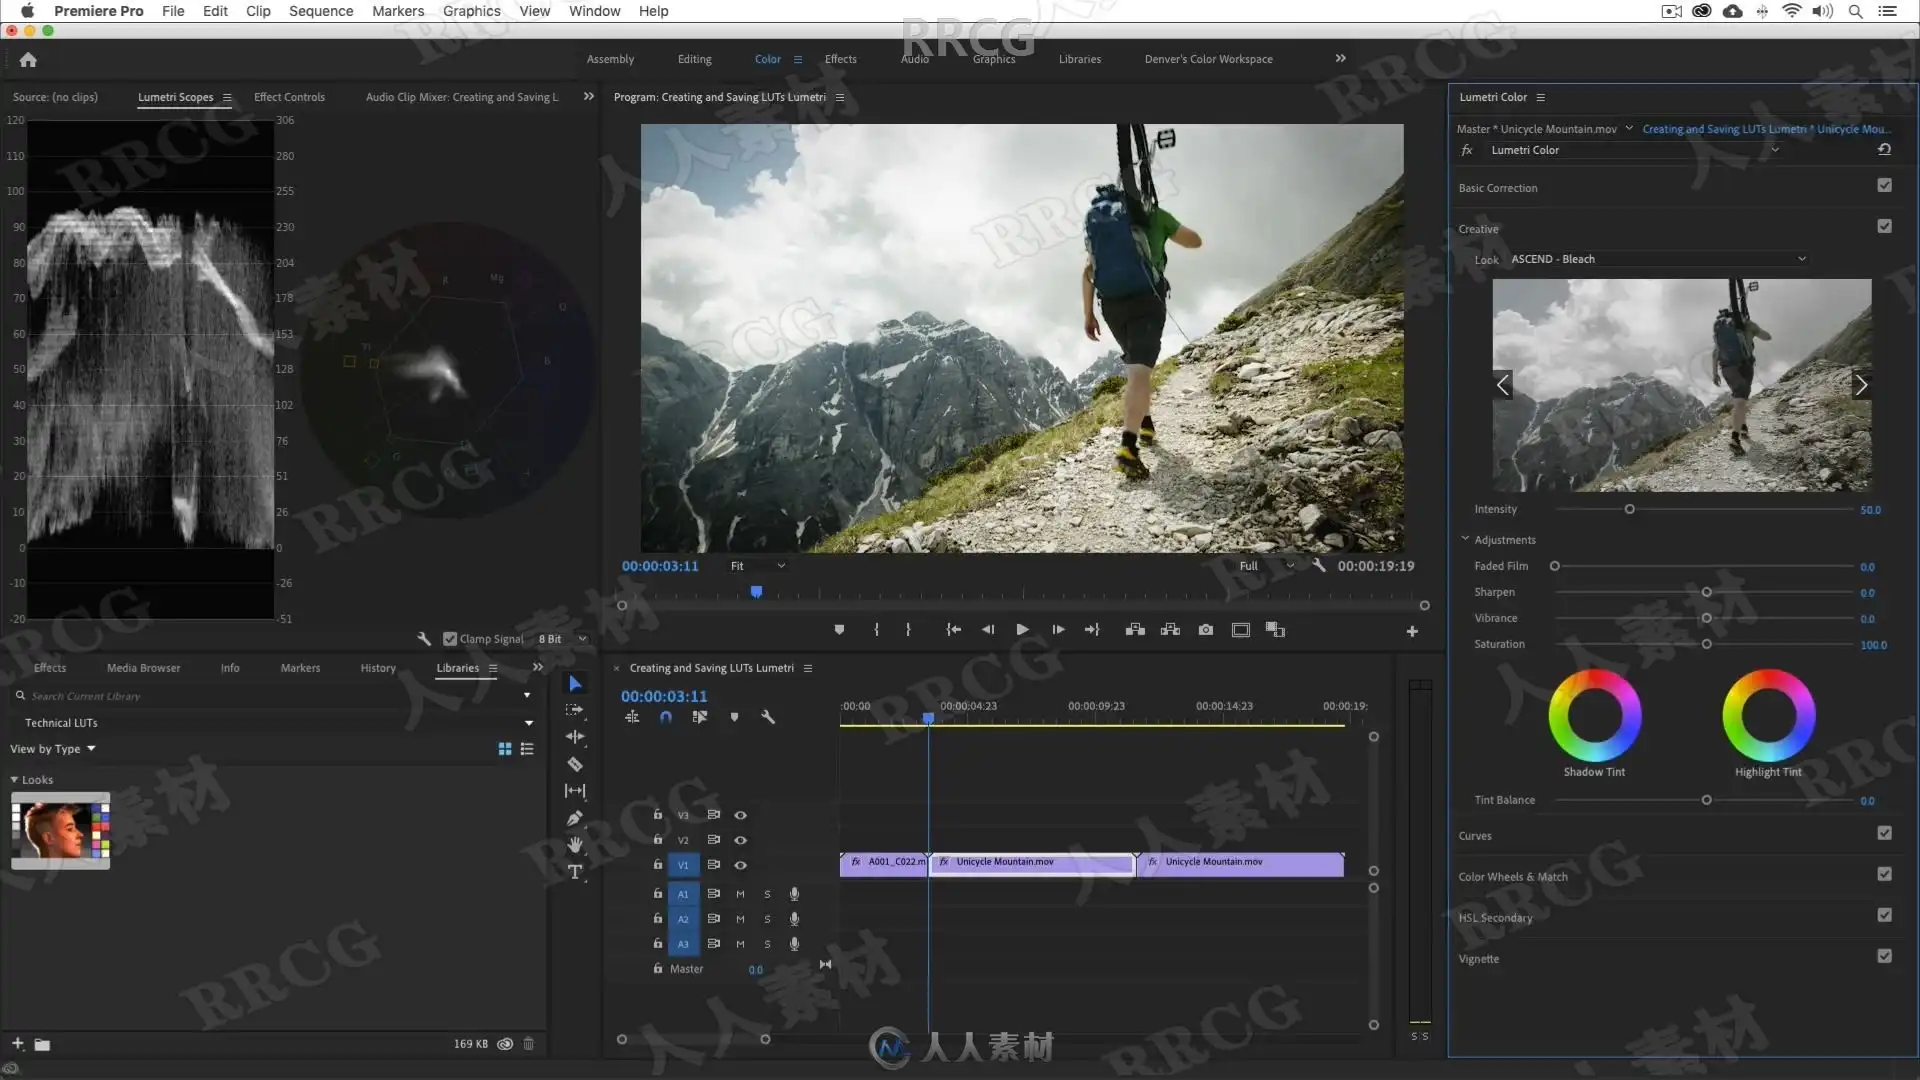Click the Export Frame camera icon
The width and height of the screenshot is (1920, 1080).
pos(1206,630)
